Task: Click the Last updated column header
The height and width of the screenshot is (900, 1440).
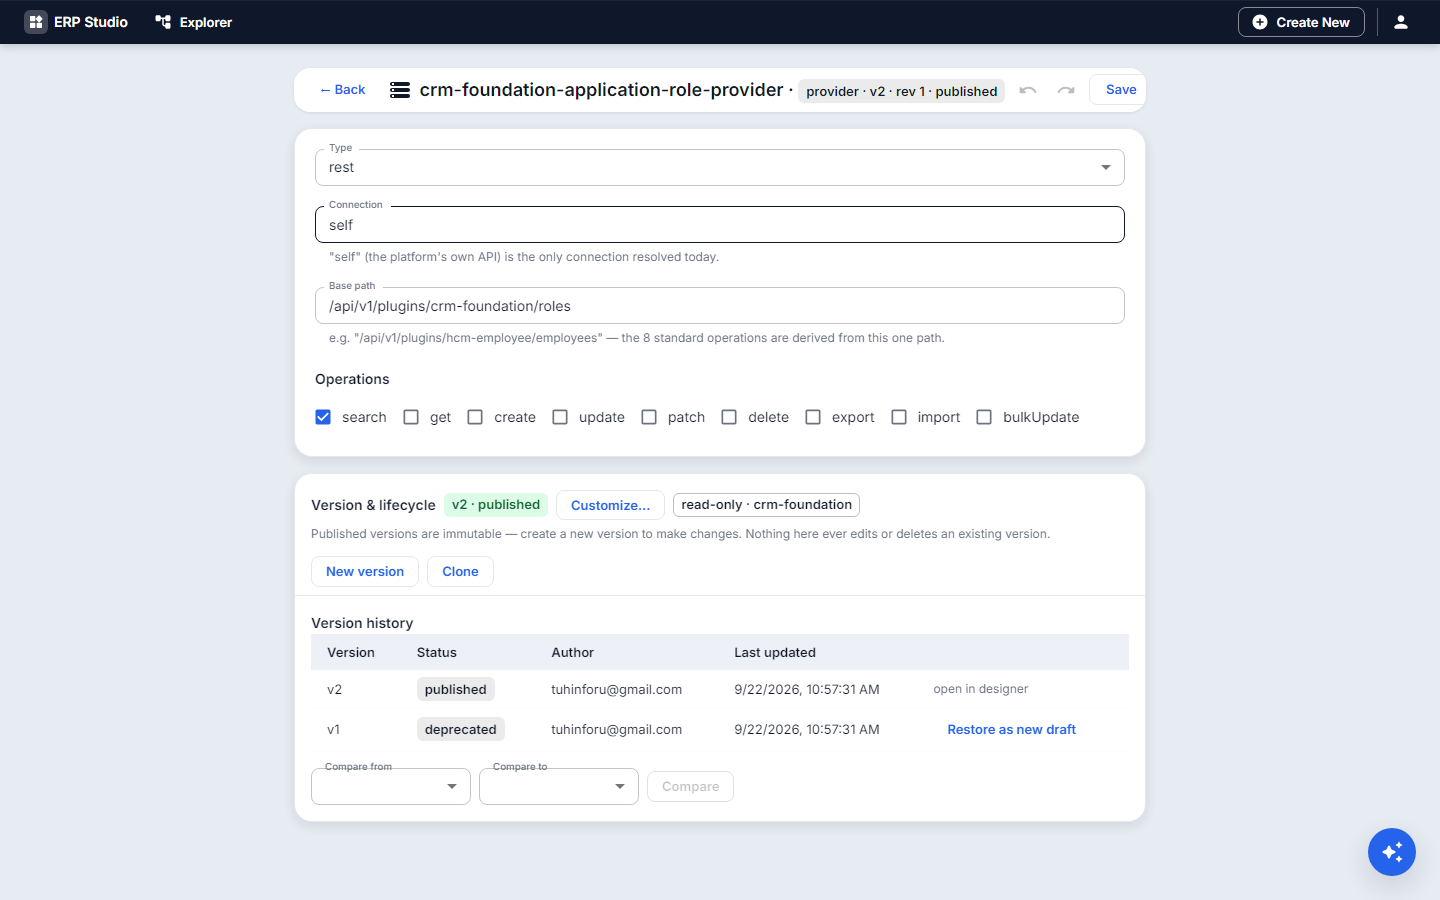Action: point(775,652)
